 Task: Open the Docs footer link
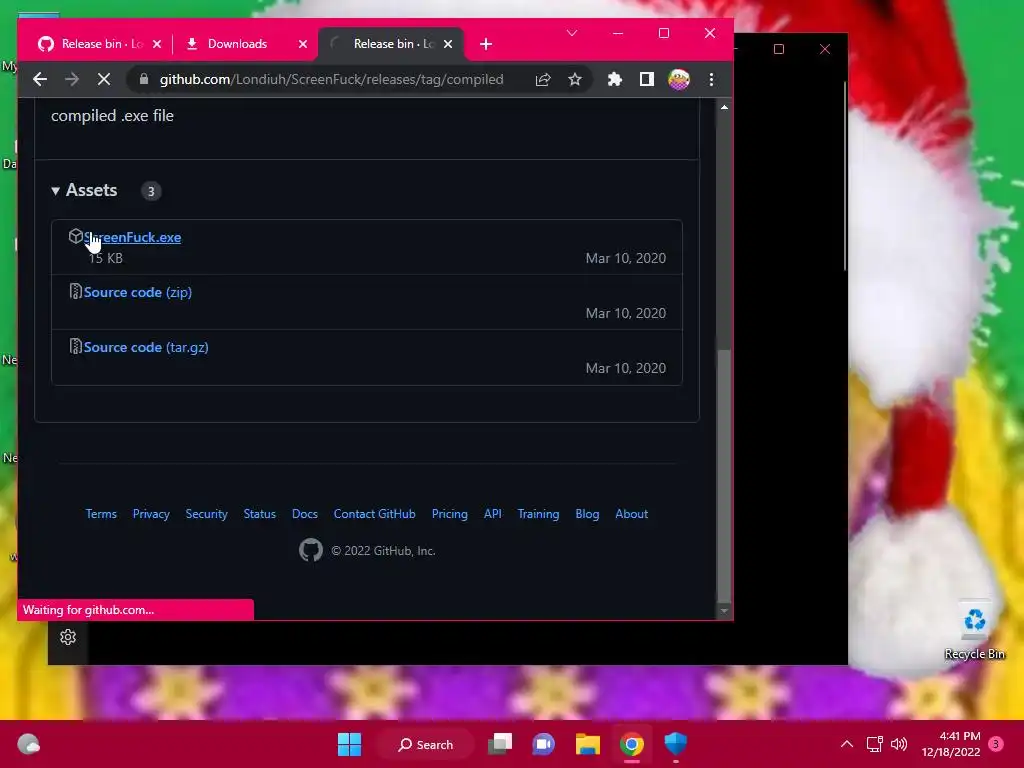pos(305,514)
